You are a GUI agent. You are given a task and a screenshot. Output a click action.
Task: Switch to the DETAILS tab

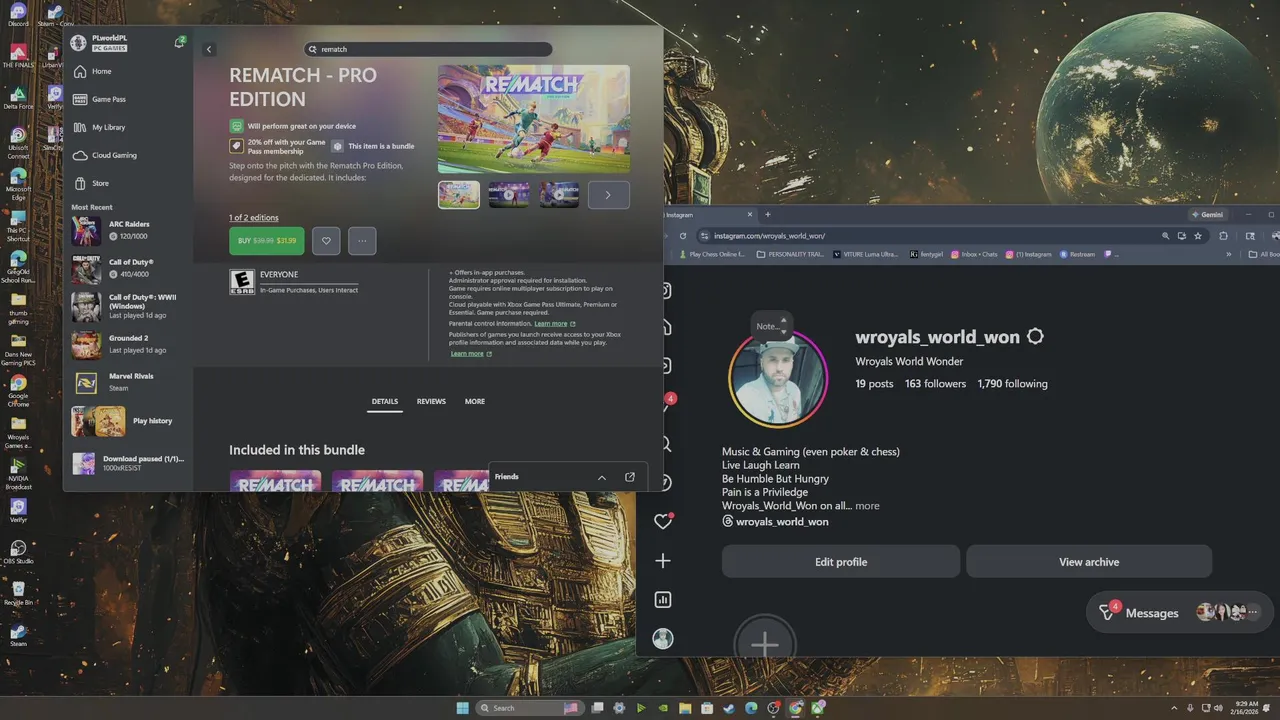385,401
